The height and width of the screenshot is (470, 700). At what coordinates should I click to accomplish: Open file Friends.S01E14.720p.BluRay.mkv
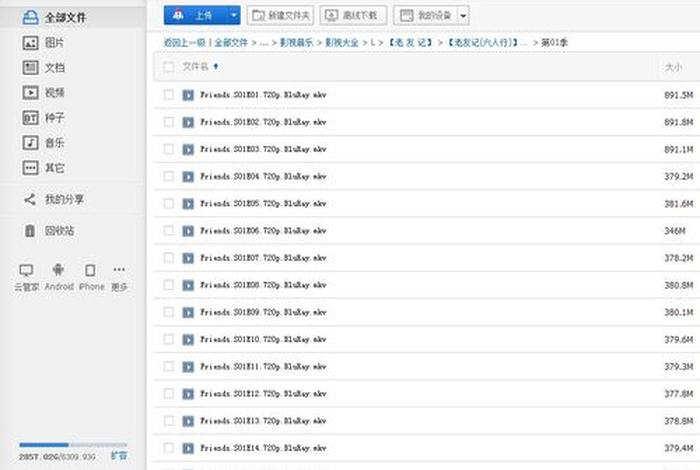tap(263, 448)
